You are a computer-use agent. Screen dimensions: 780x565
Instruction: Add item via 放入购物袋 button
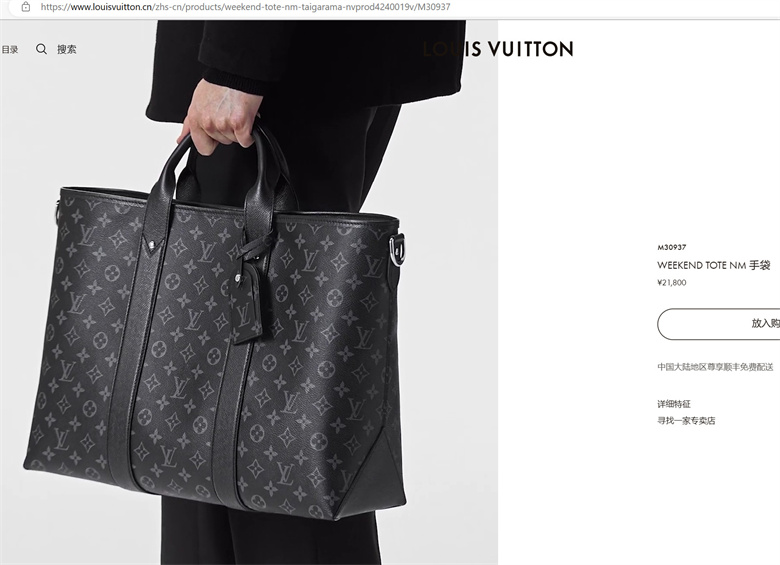(x=718, y=324)
